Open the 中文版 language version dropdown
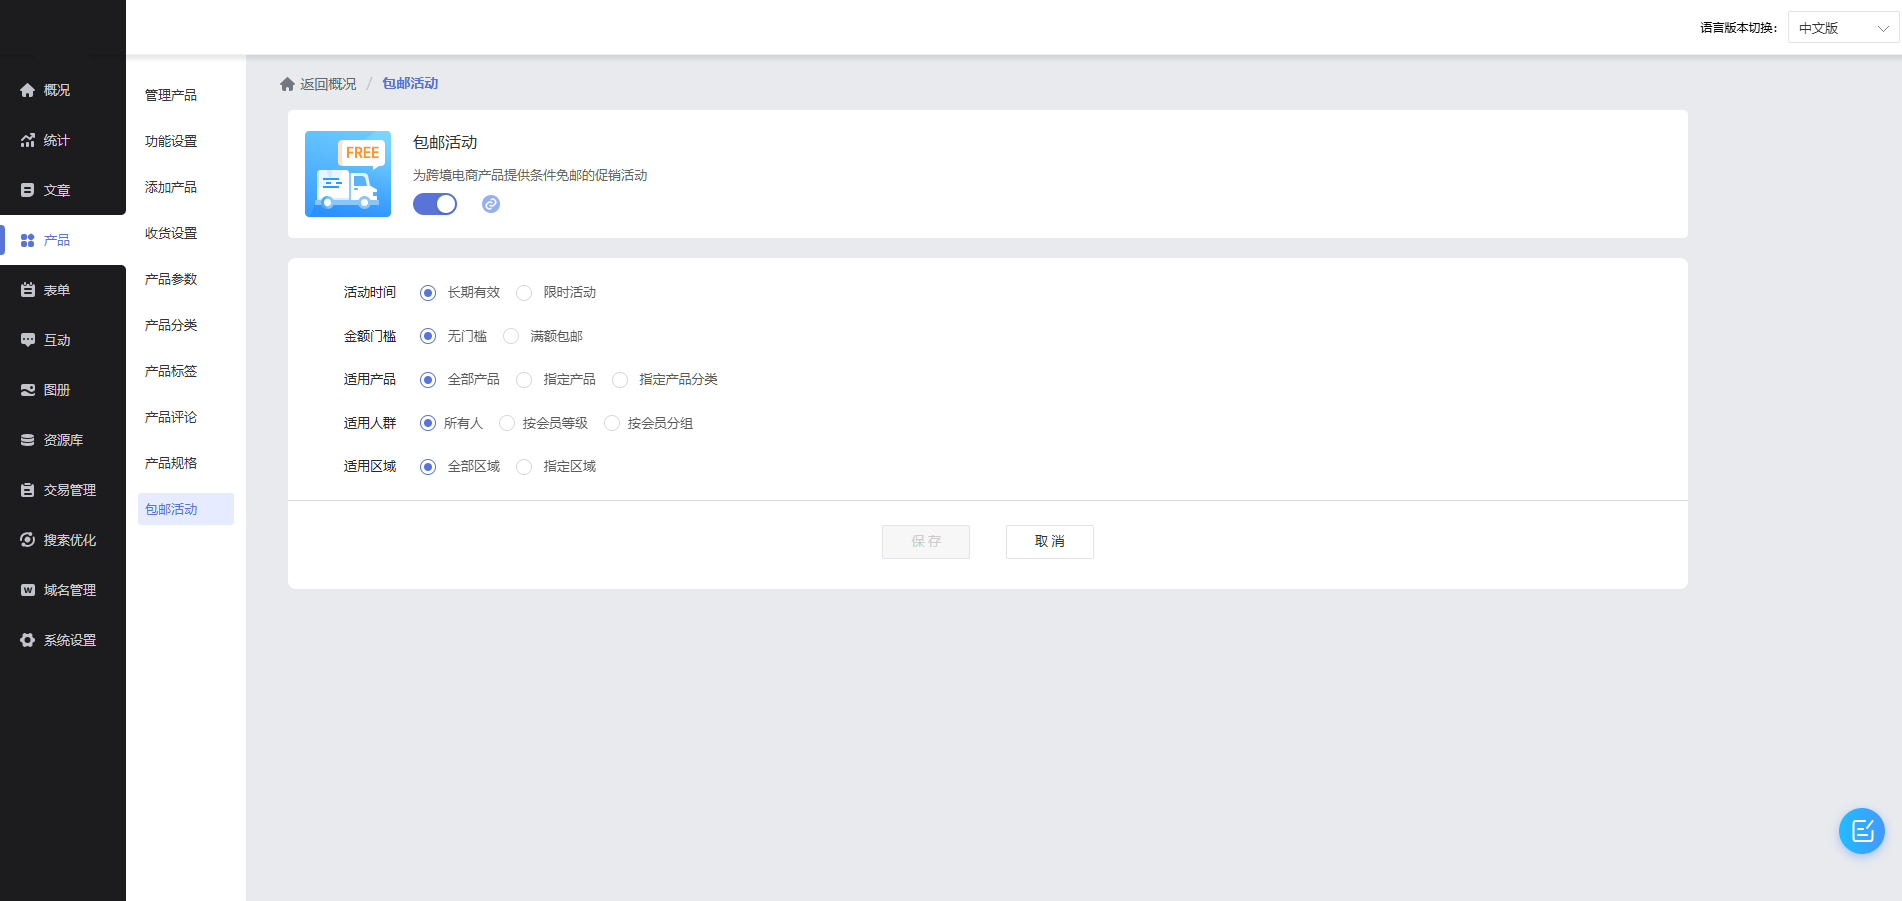This screenshot has height=901, width=1902. click(1843, 28)
